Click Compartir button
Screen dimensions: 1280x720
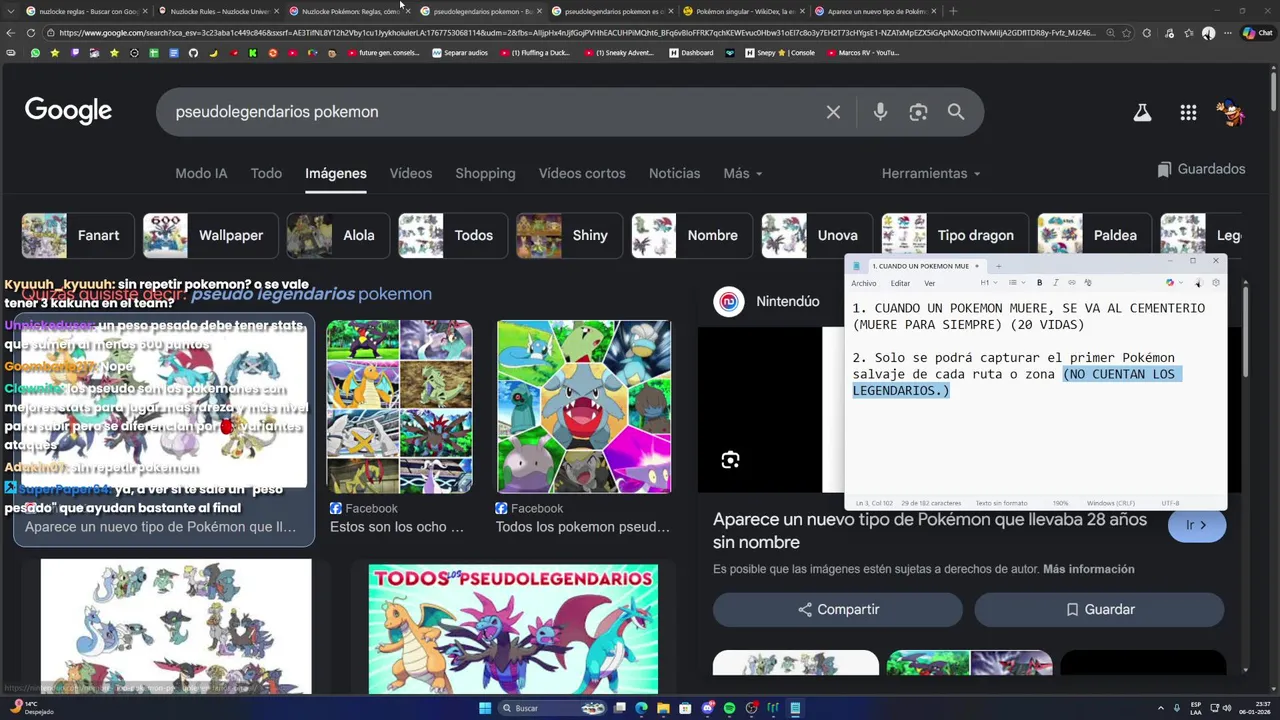[x=838, y=609]
